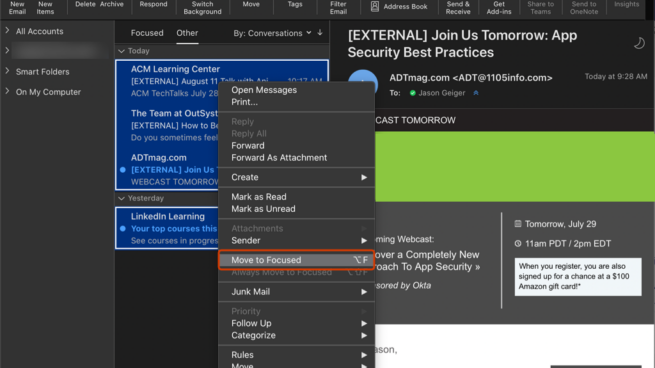Switch to the Other tab
This screenshot has width=655, height=368.
[x=187, y=33]
